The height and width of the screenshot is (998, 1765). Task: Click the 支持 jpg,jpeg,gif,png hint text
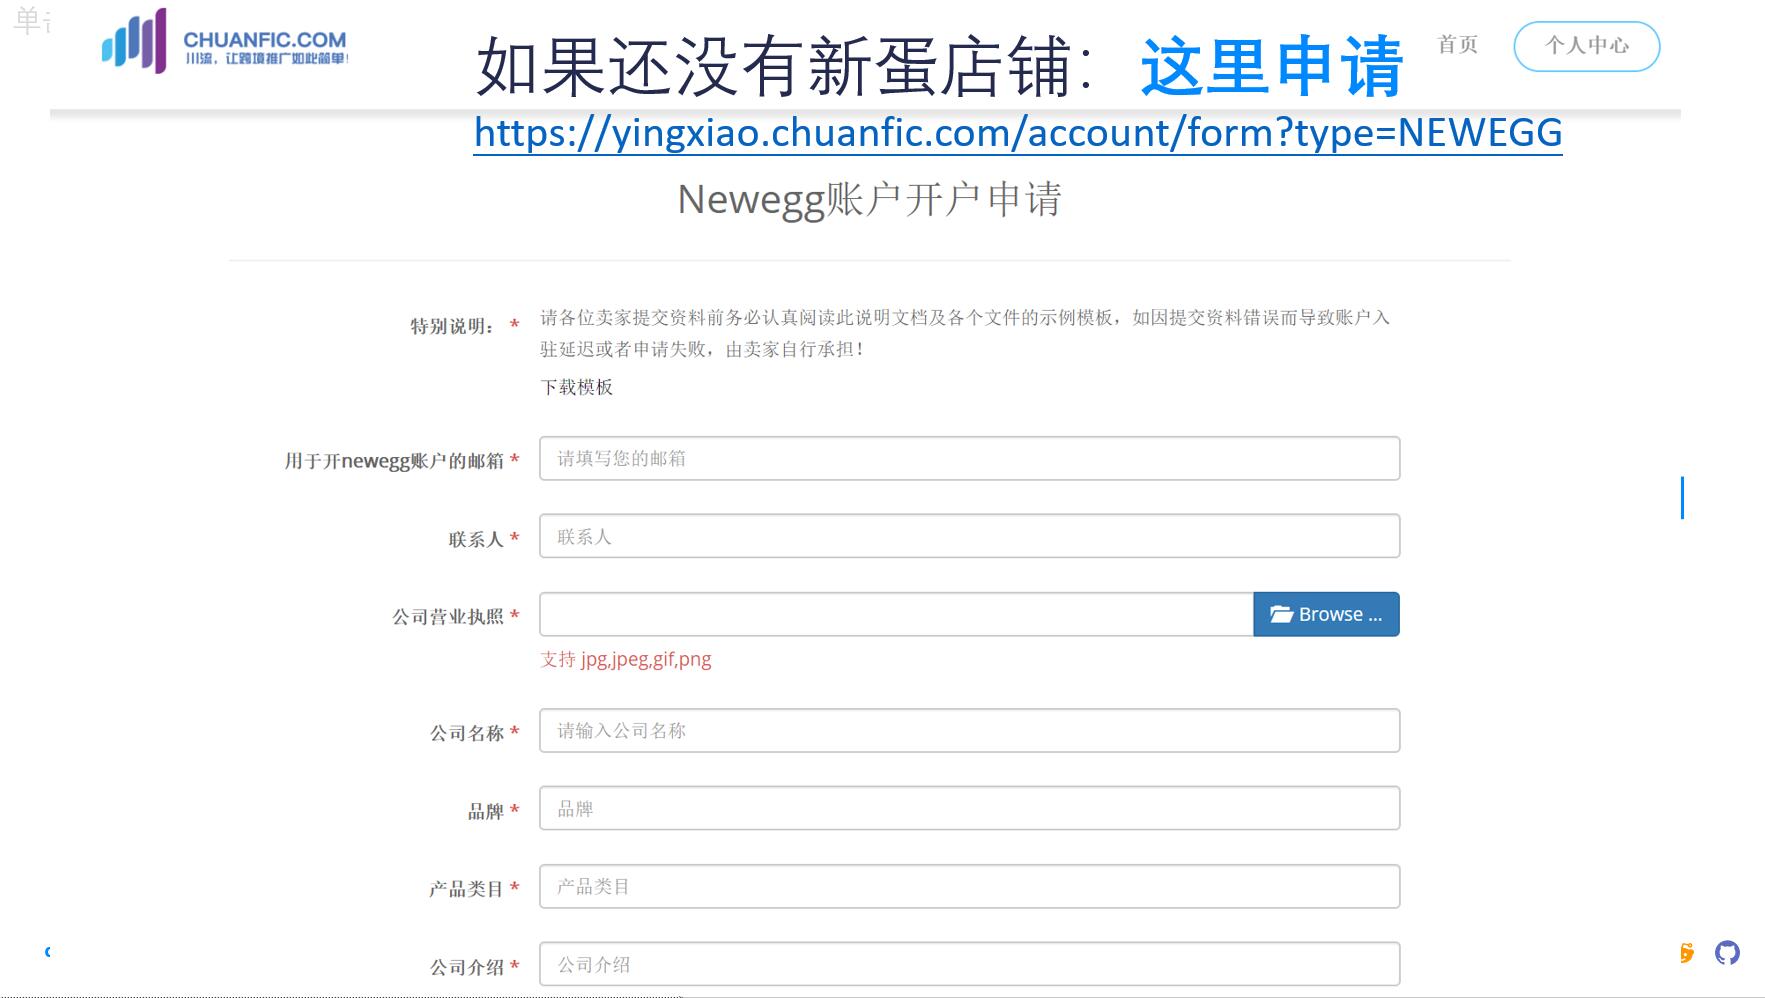(x=626, y=659)
